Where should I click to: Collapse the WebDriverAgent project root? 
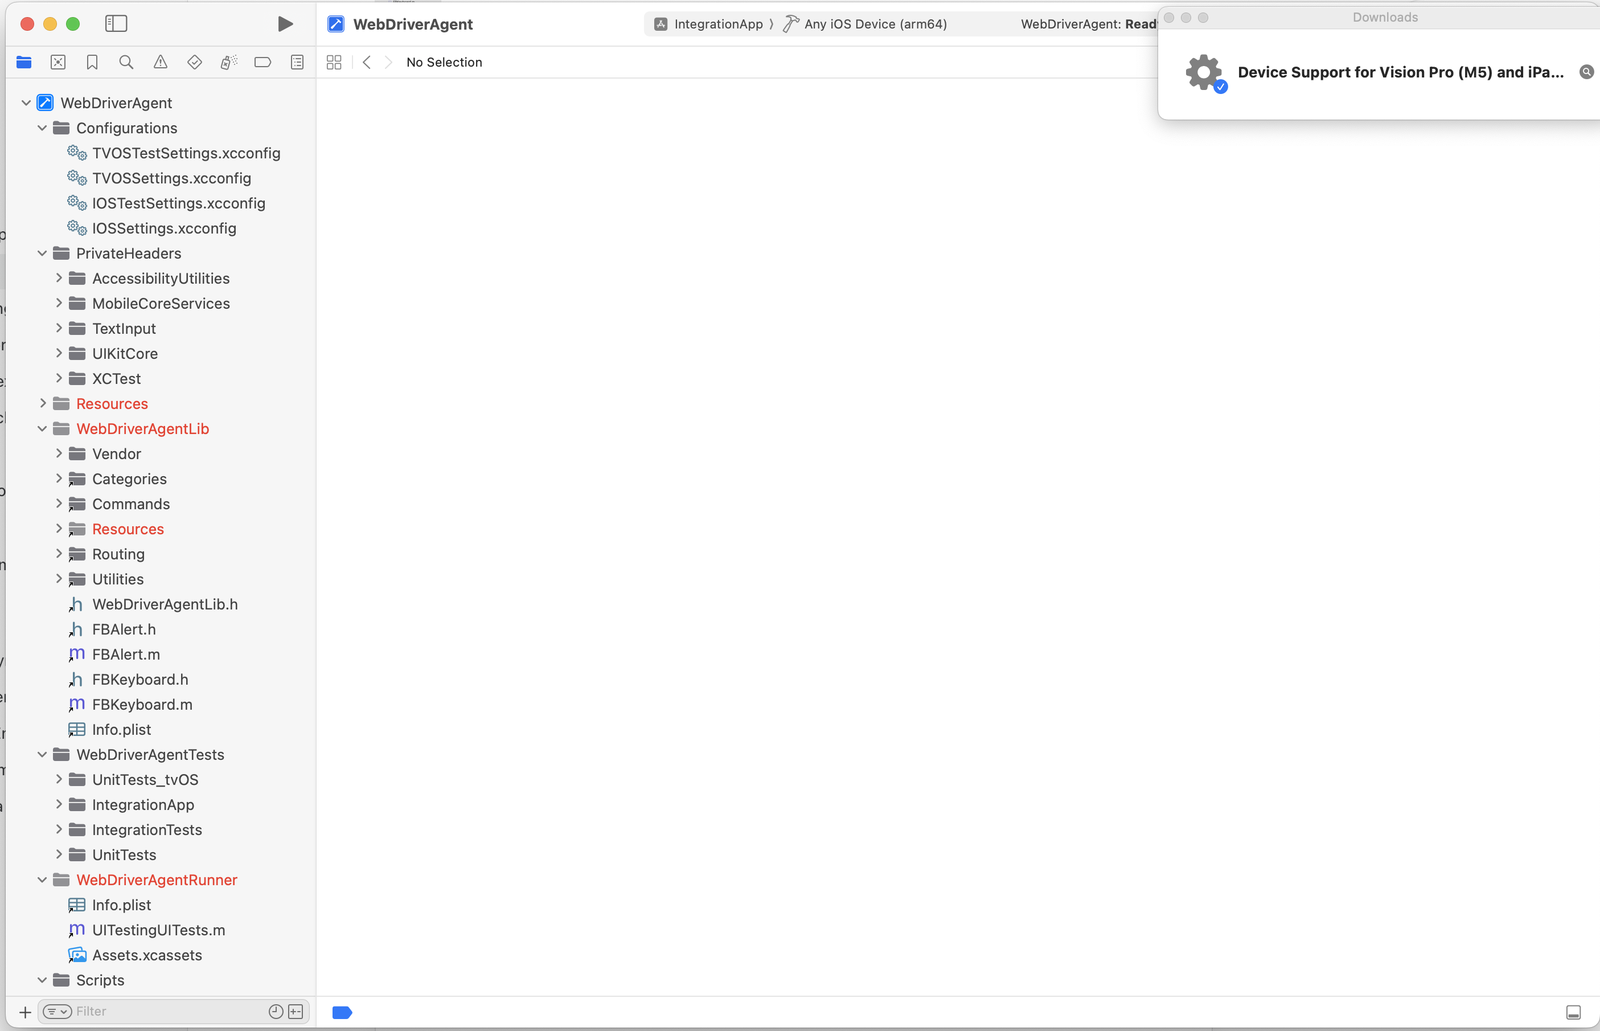(x=26, y=102)
